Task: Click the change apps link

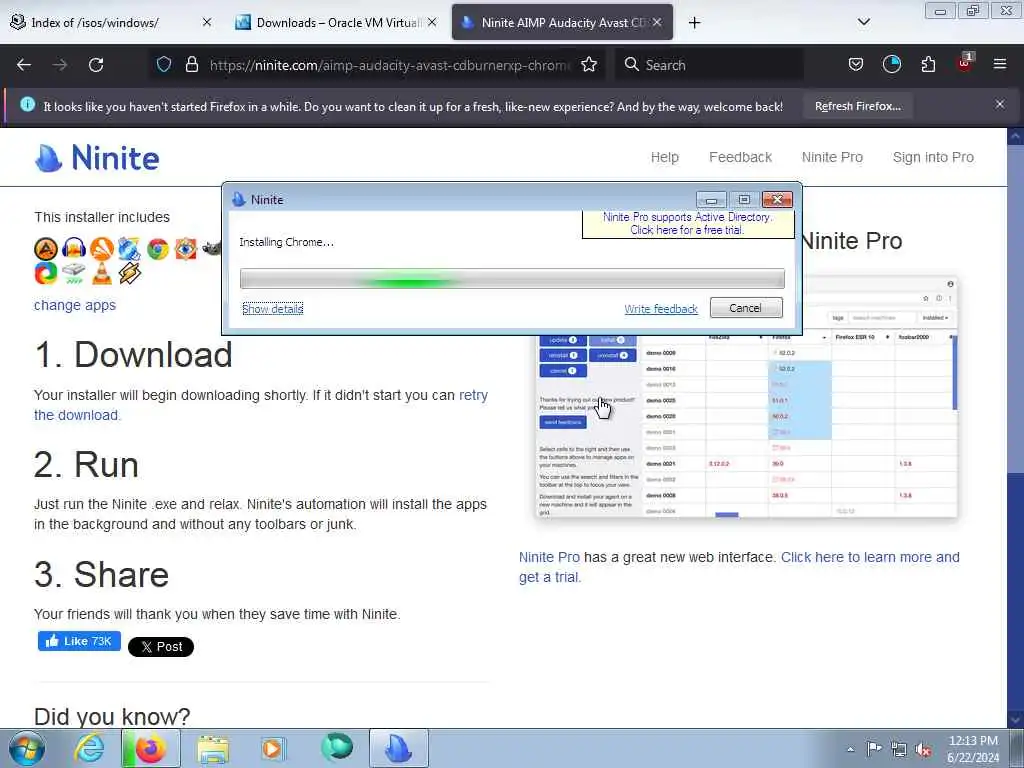Action: tap(74, 305)
